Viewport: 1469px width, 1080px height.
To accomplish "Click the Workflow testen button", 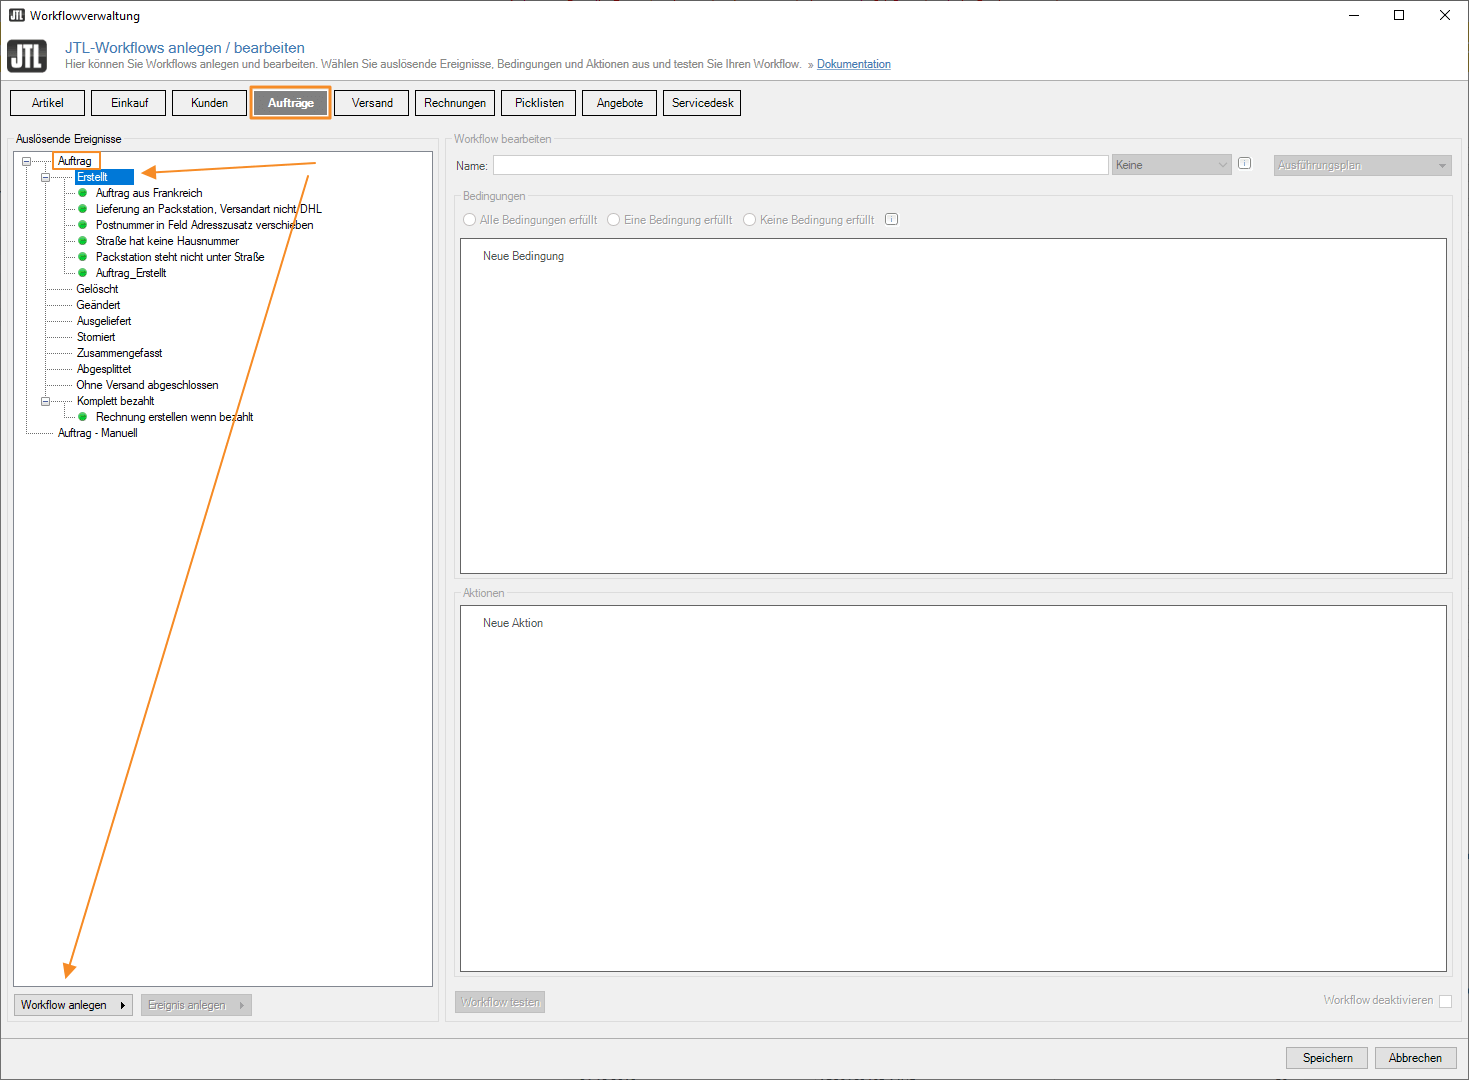I will click(x=500, y=1002).
